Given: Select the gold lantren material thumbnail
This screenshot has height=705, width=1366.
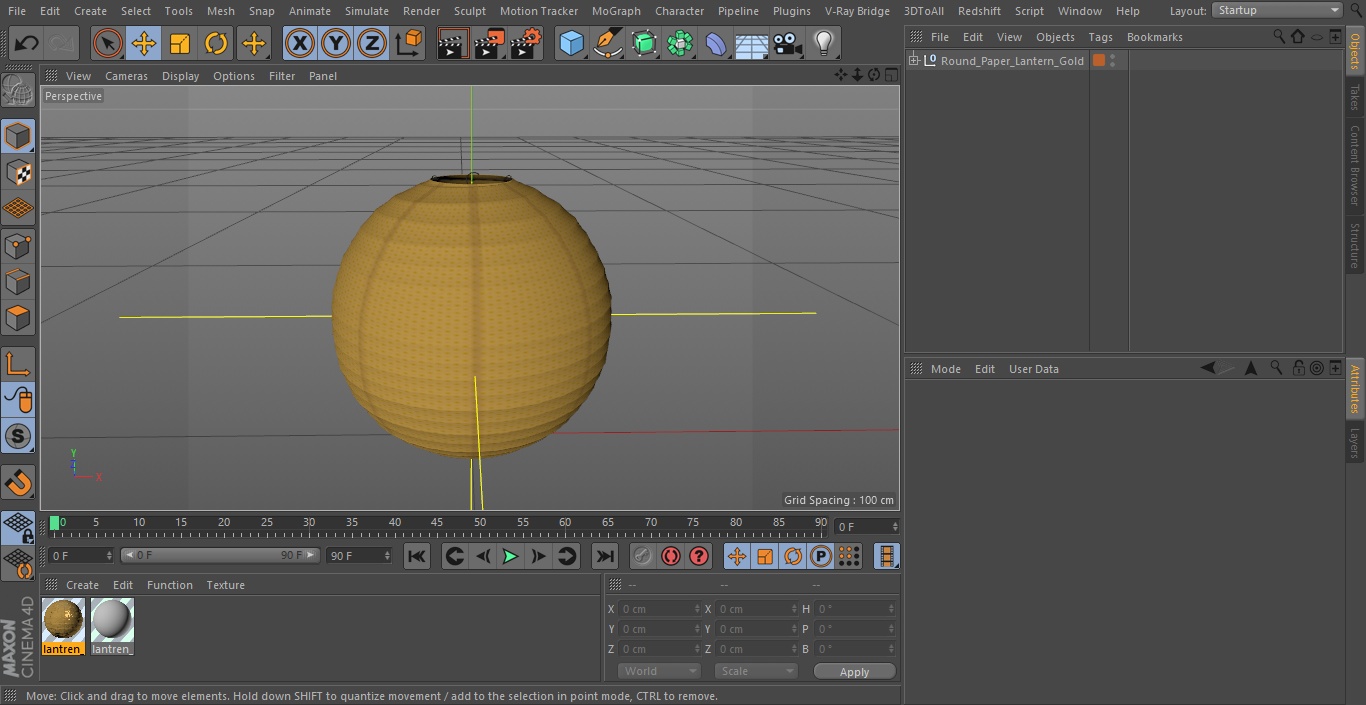Looking at the screenshot, I should coord(63,621).
